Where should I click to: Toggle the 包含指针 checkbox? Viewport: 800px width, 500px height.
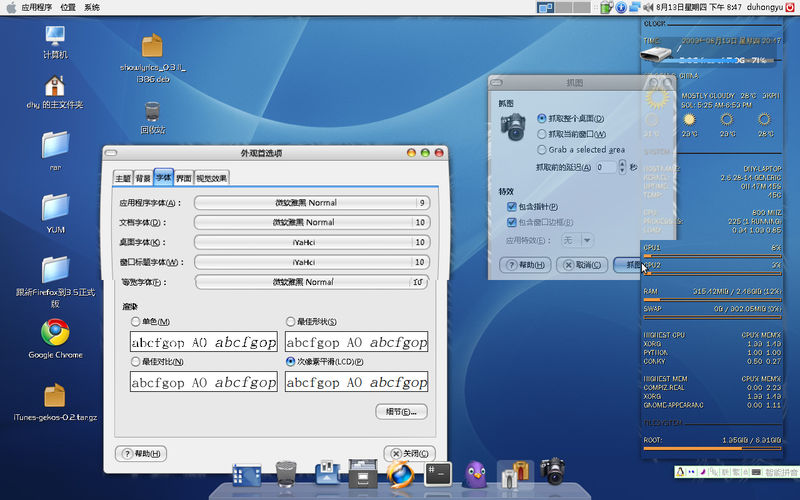[x=512, y=206]
